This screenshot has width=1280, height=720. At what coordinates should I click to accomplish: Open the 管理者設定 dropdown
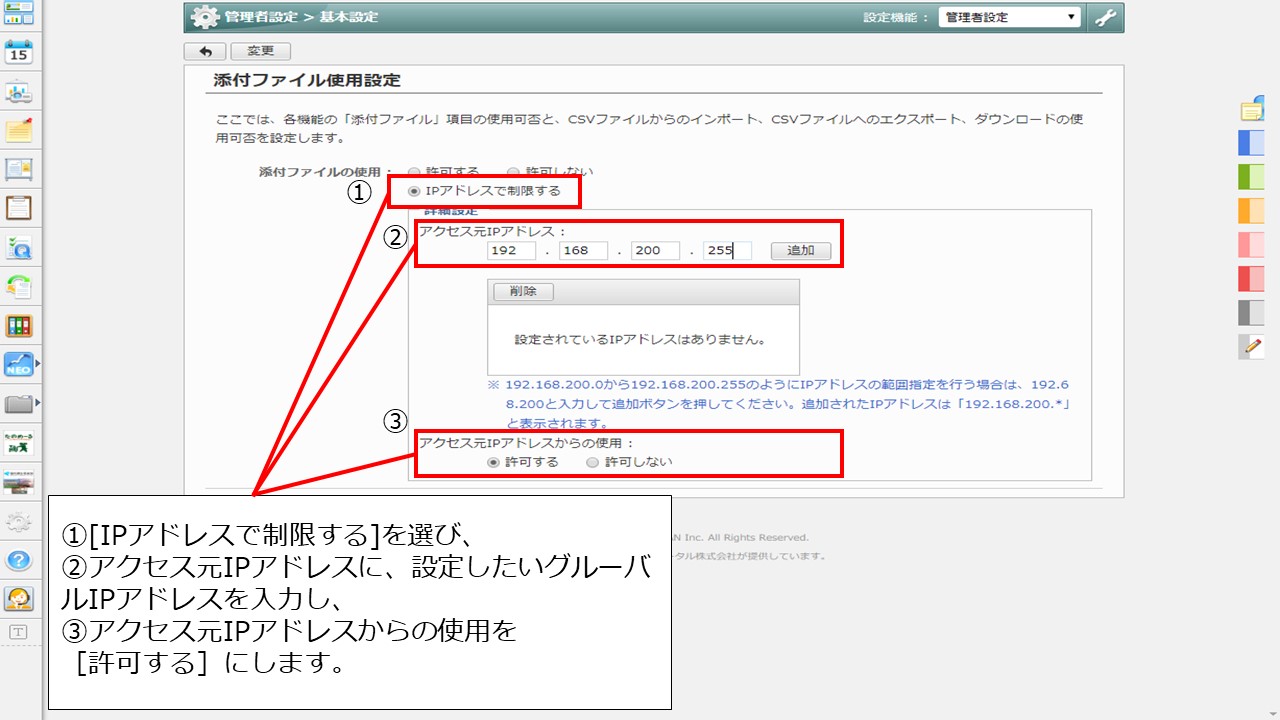(x=1009, y=18)
